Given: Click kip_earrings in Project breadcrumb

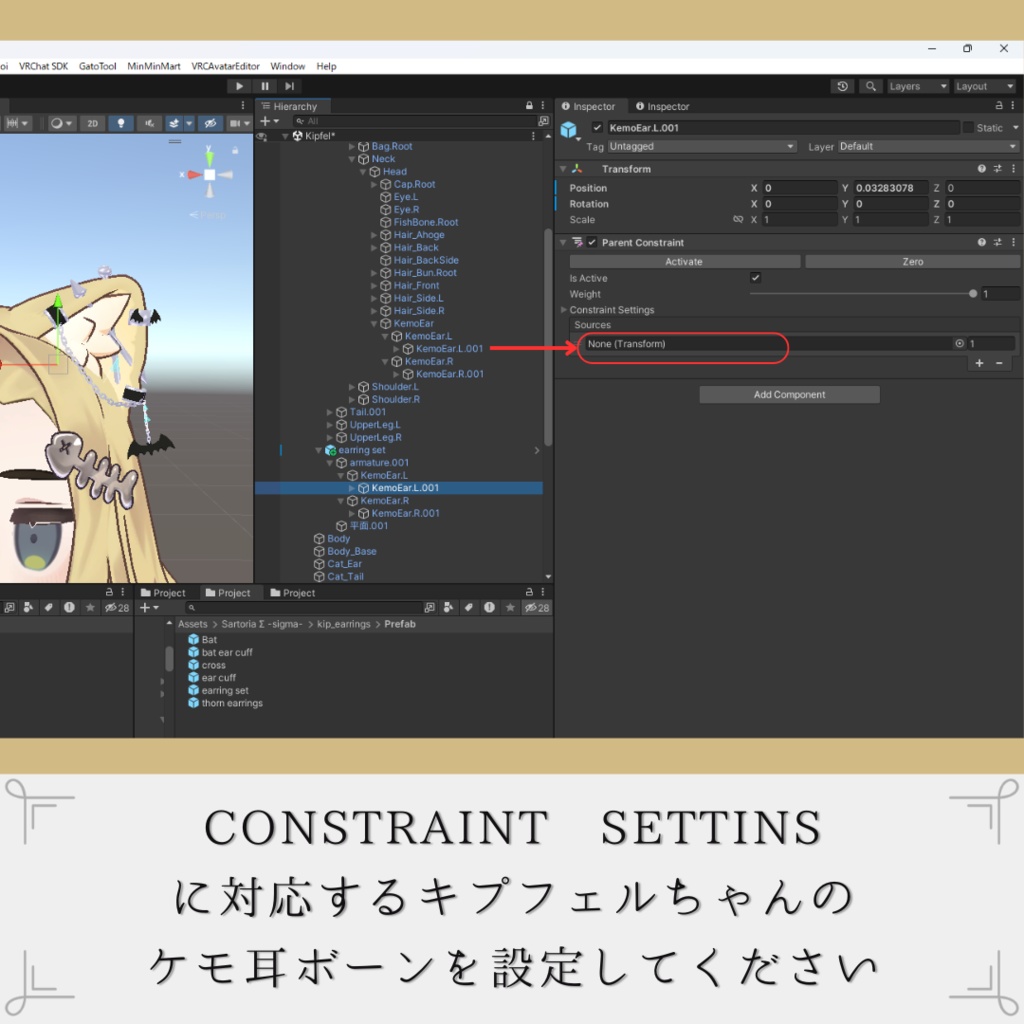Looking at the screenshot, I should [x=344, y=624].
